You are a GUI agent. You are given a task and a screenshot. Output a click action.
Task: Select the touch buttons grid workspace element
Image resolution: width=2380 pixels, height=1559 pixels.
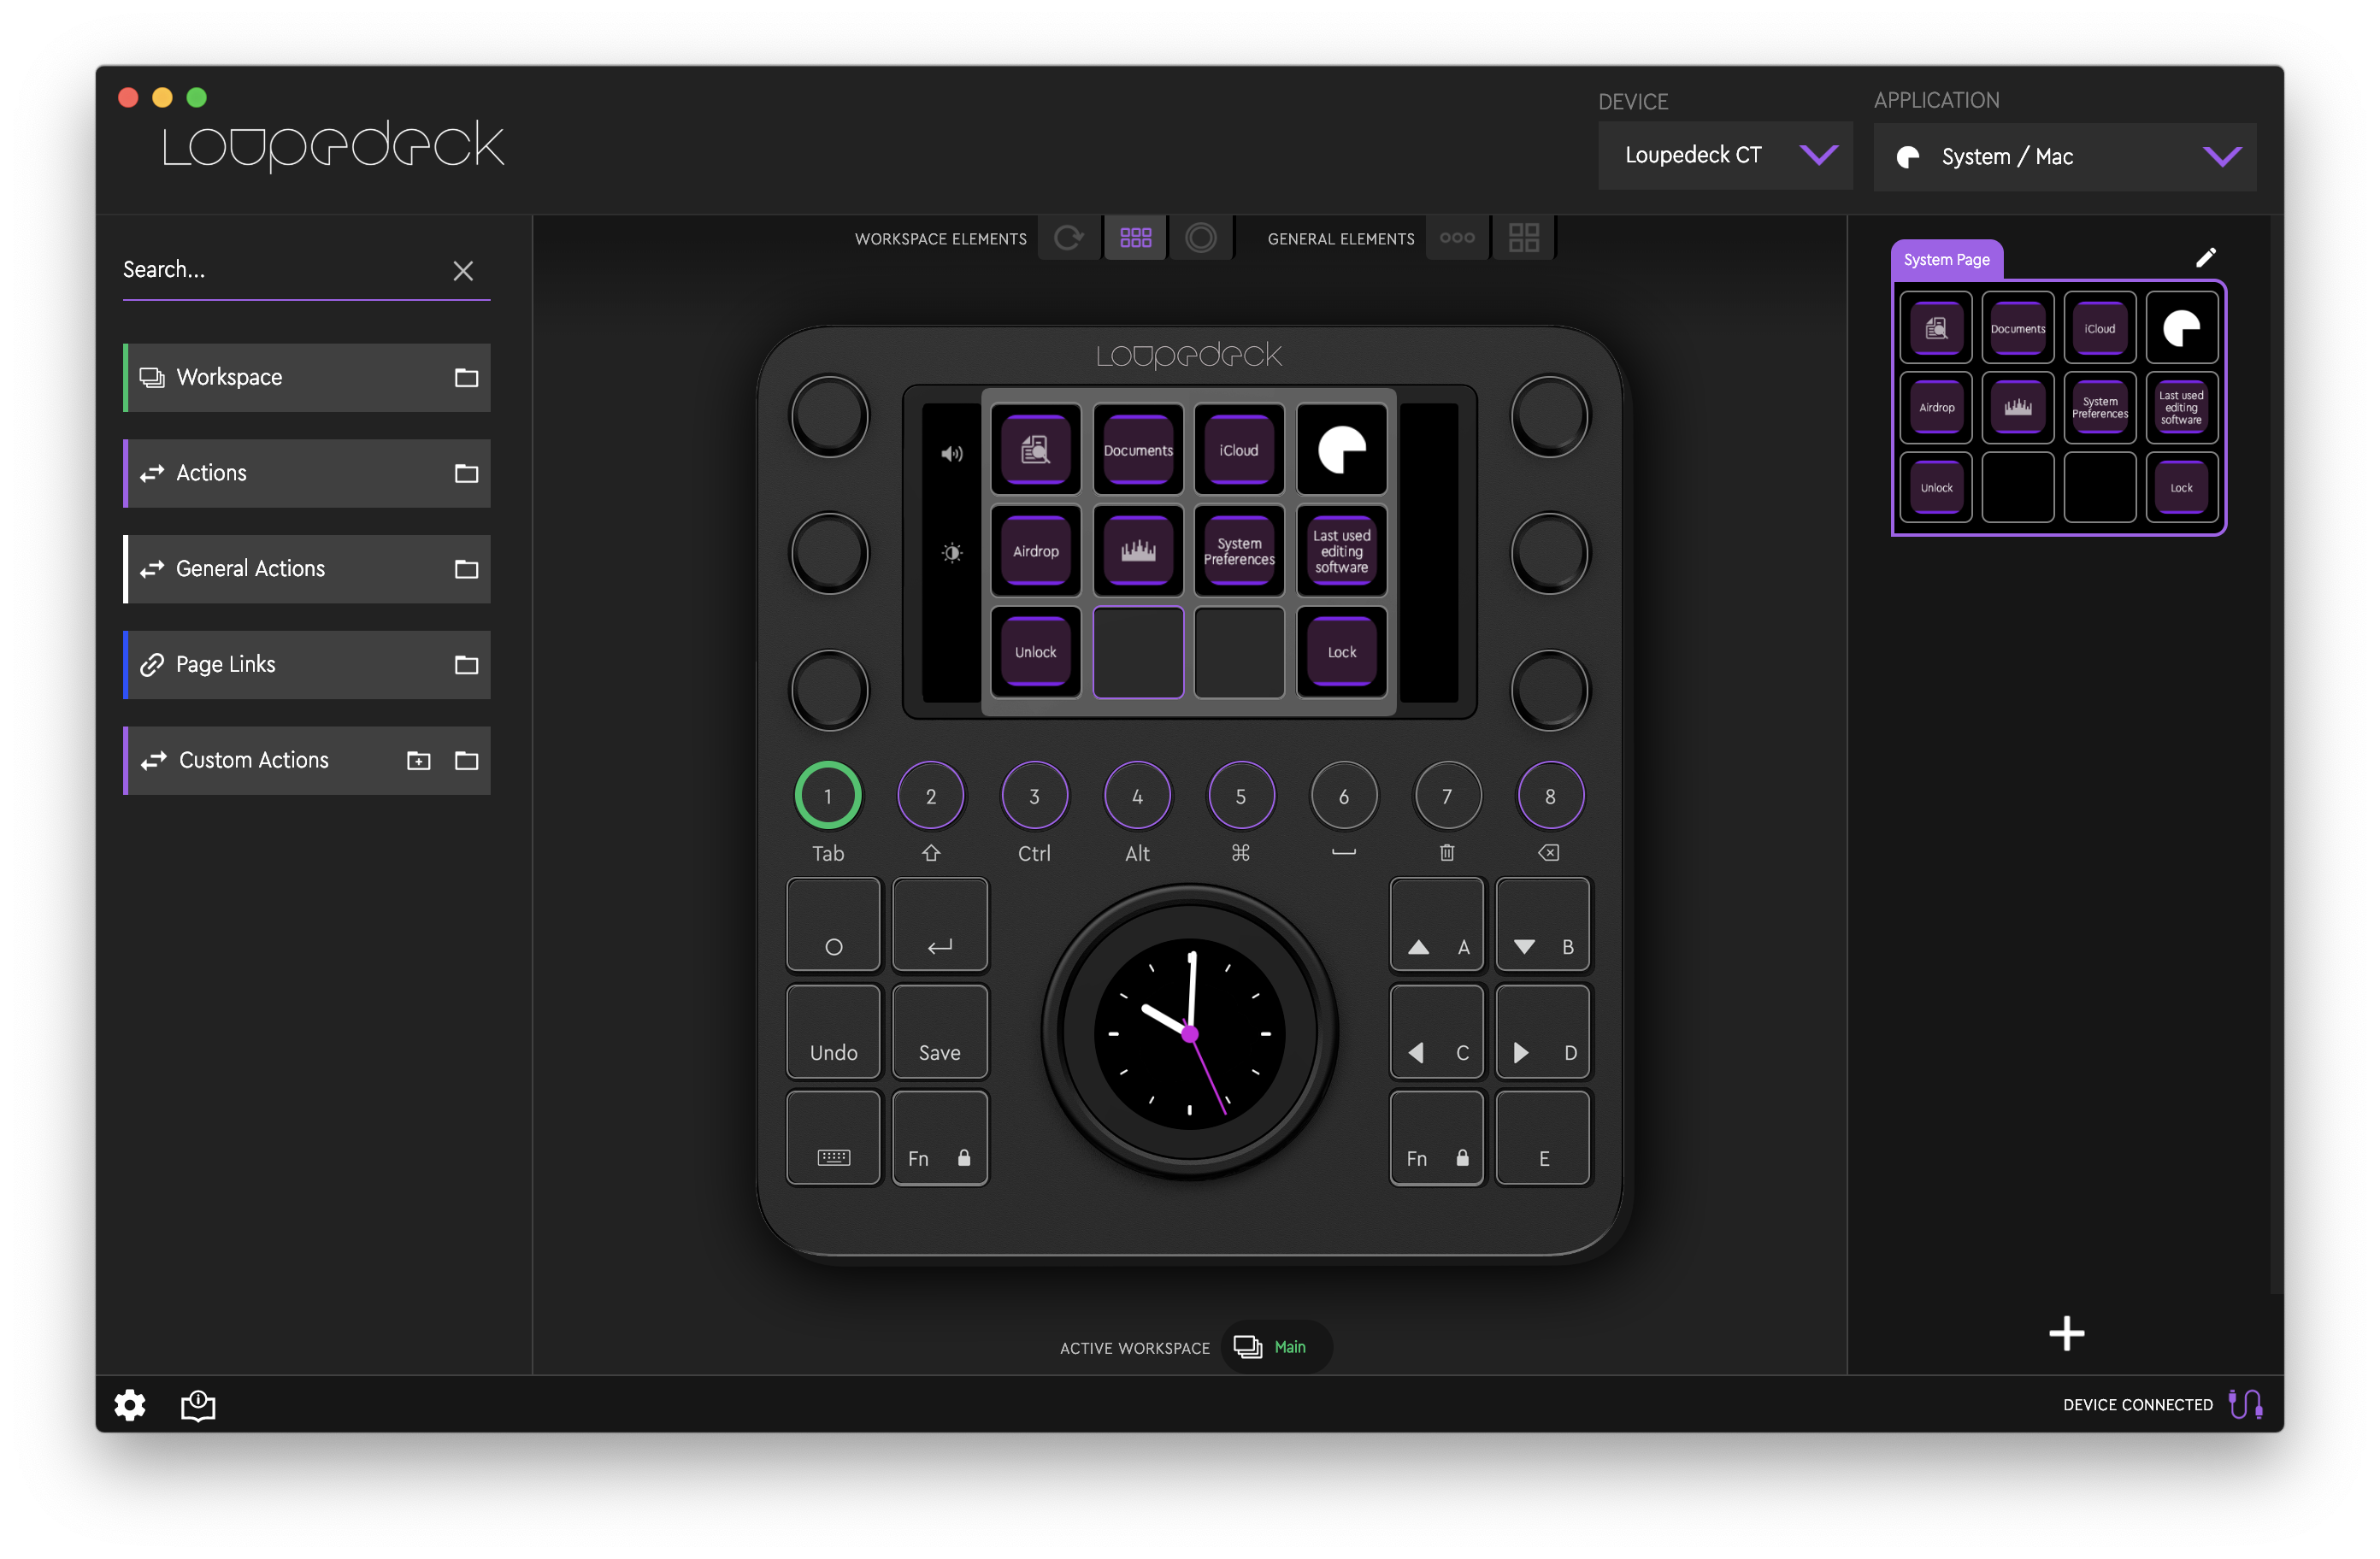pos(1135,238)
